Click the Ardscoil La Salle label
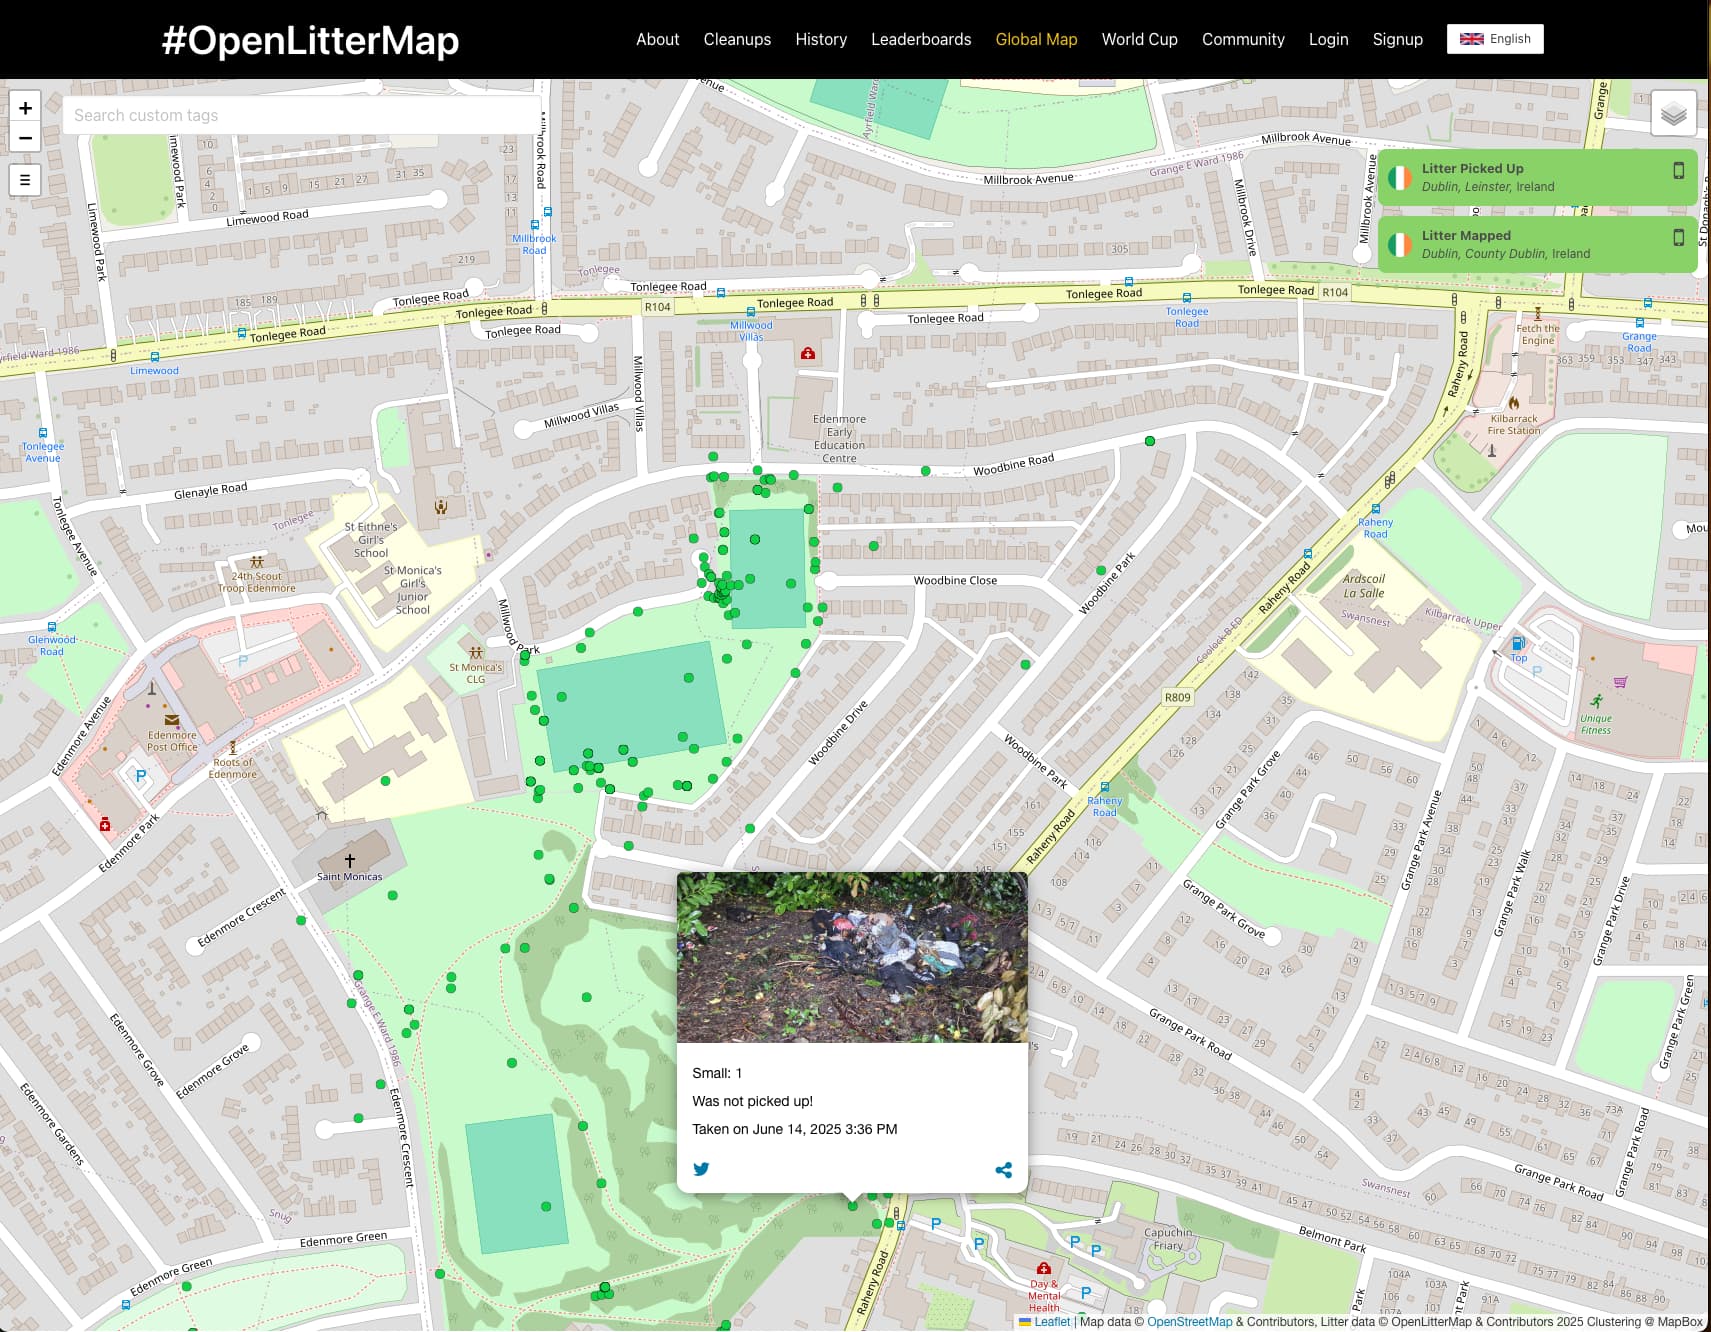The image size is (1711, 1332). [x=1363, y=586]
